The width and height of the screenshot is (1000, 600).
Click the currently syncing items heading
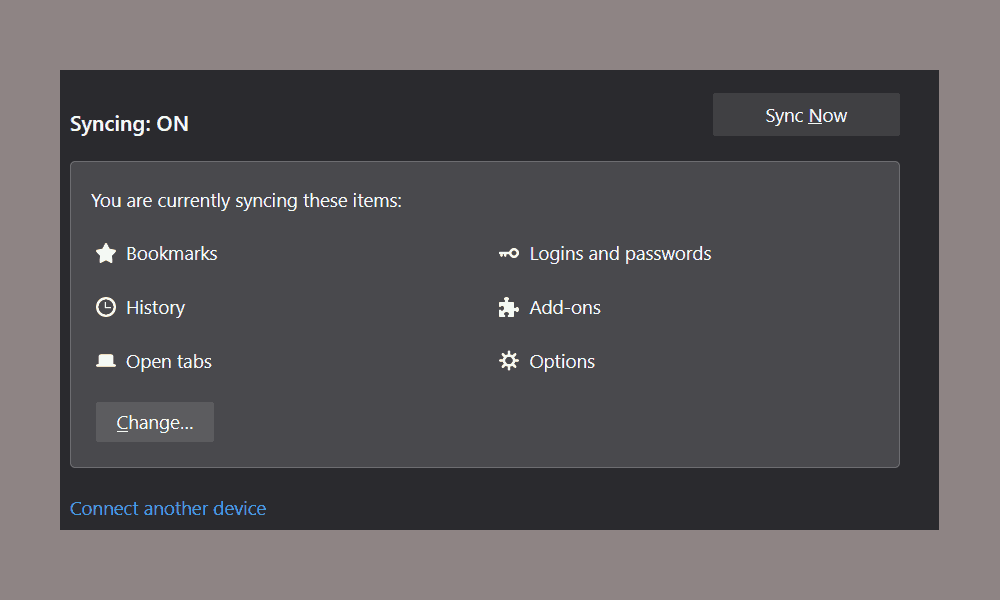click(246, 200)
